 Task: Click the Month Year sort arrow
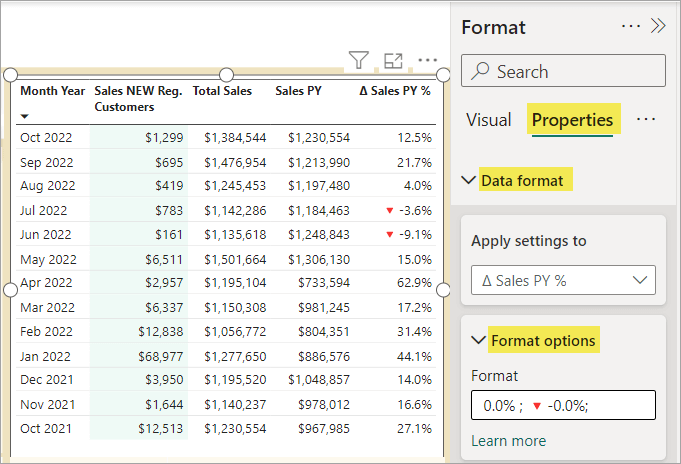(25, 116)
